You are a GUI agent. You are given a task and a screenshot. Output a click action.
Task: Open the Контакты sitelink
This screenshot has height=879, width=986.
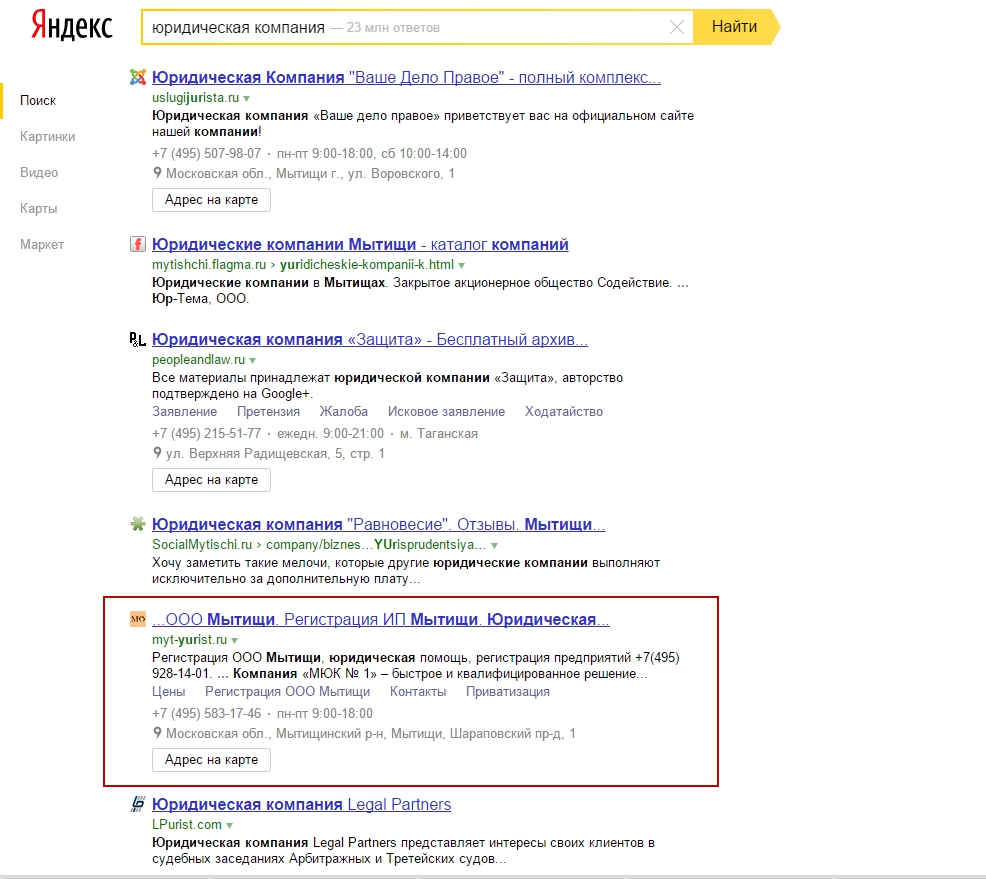tap(418, 692)
